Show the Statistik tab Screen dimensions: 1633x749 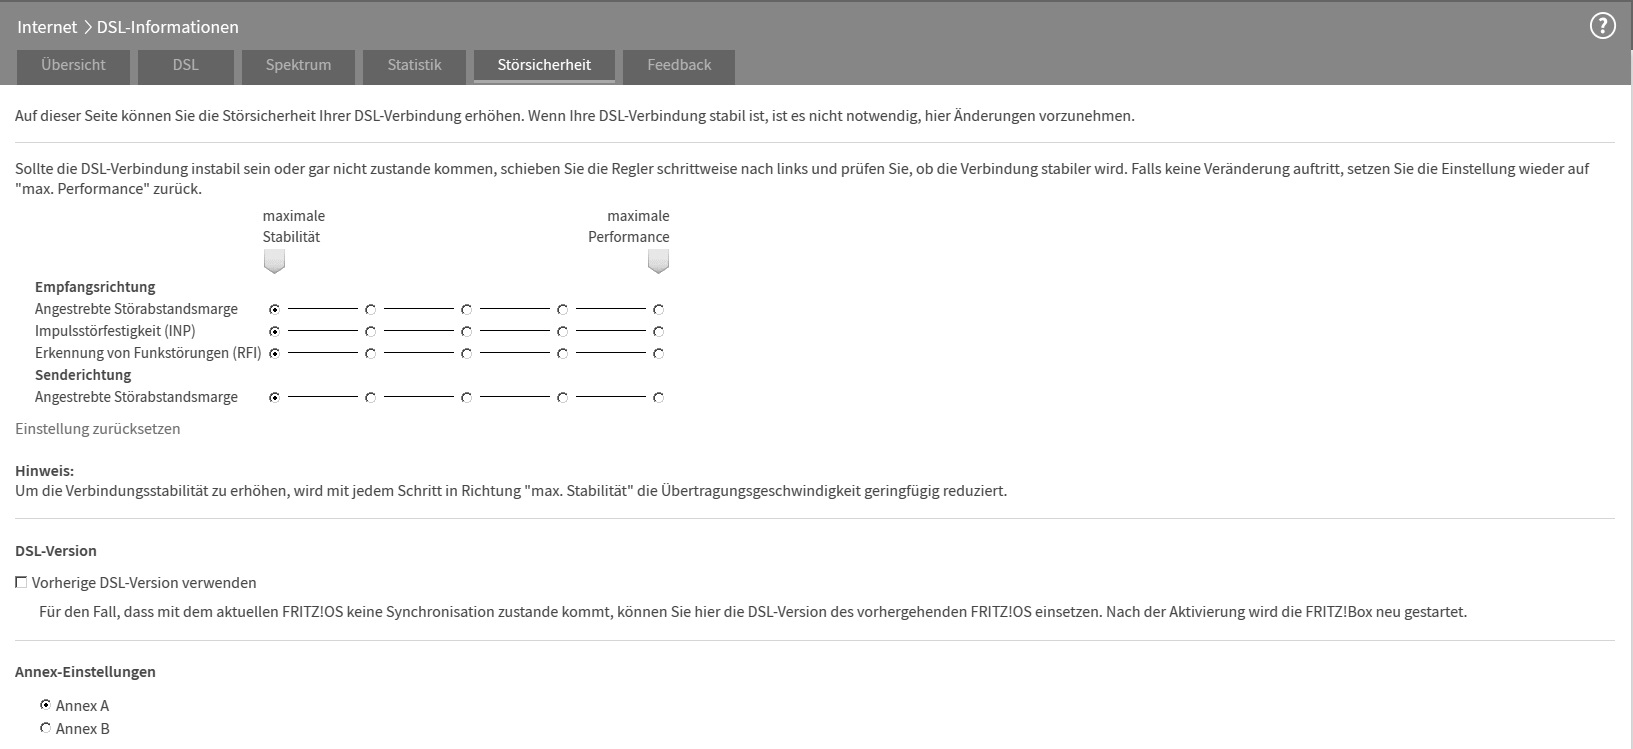[414, 65]
